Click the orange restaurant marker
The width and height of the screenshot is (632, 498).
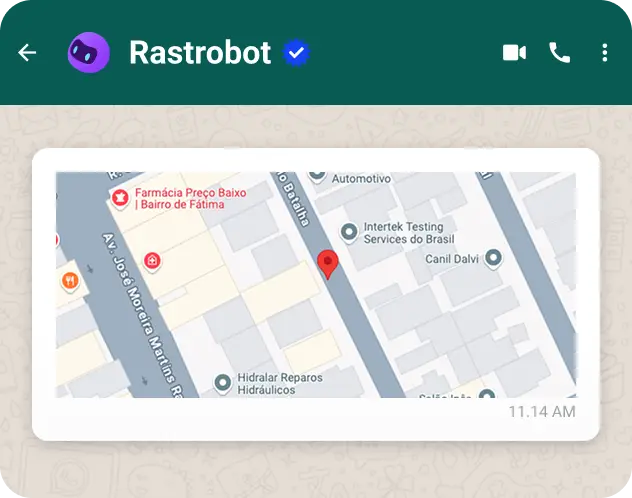click(71, 281)
